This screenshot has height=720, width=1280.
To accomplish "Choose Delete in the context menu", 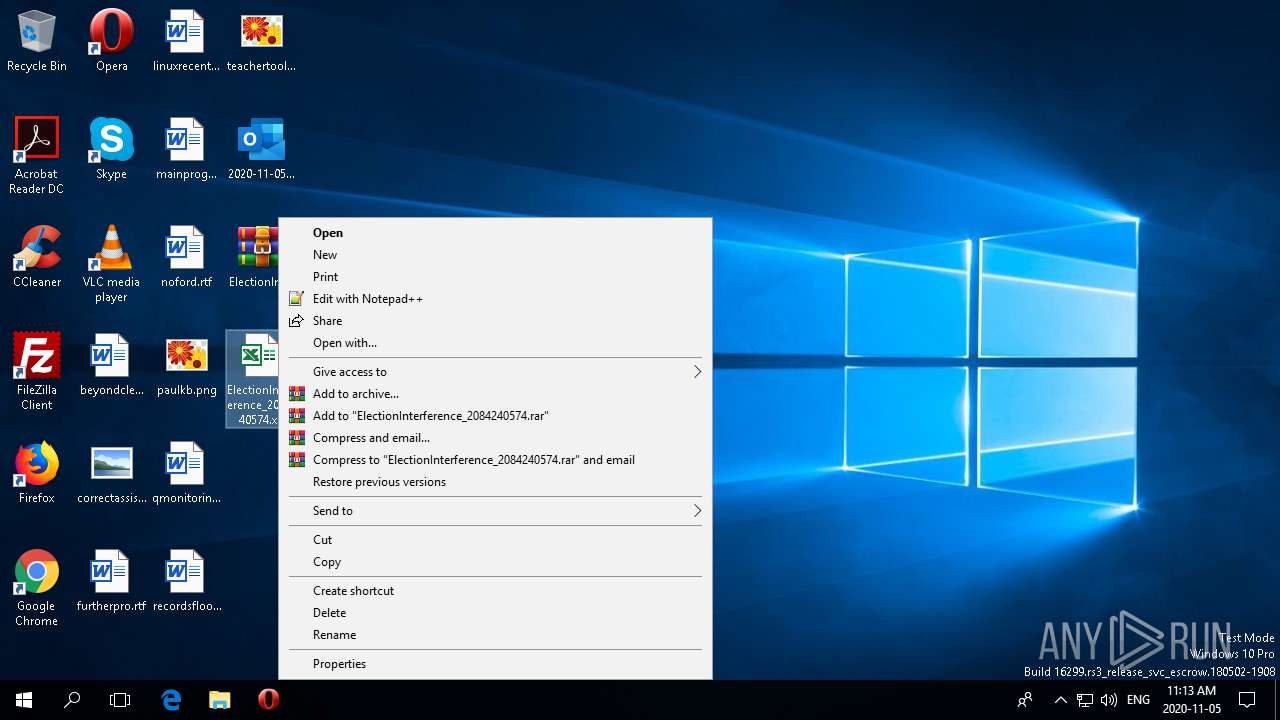I will (495, 613).
